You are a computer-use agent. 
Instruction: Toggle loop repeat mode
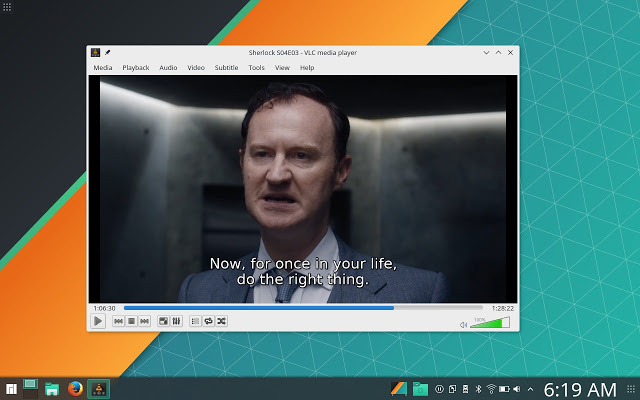pos(208,321)
